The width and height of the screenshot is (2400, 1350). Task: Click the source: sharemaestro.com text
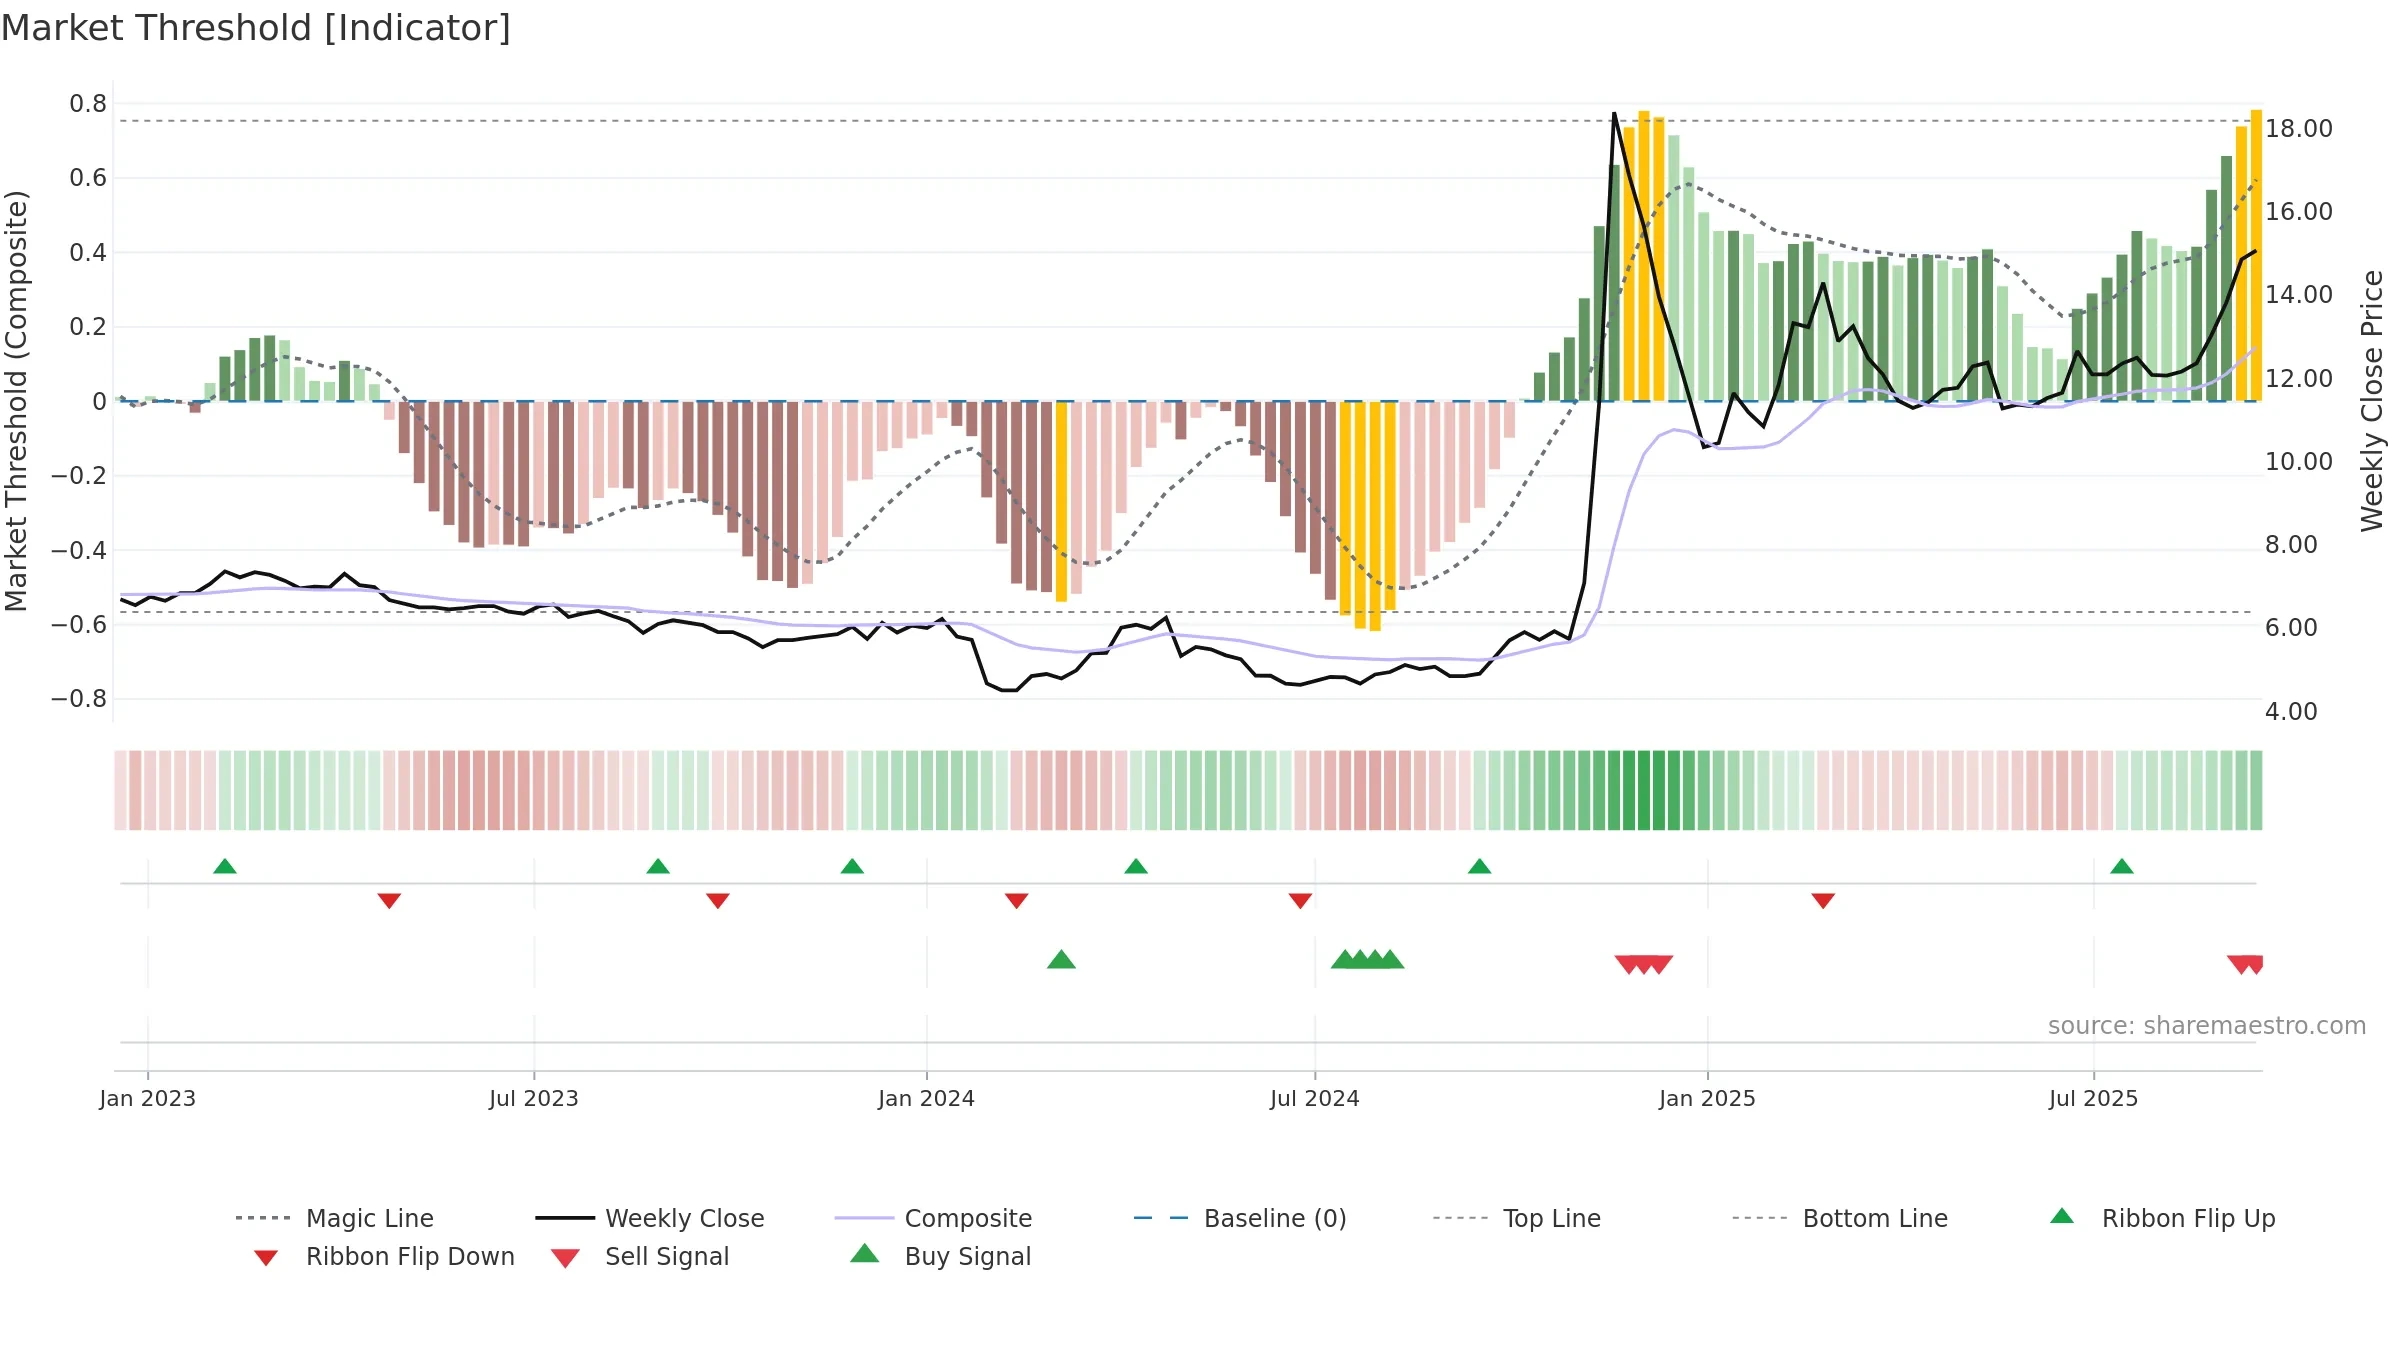(2207, 1026)
